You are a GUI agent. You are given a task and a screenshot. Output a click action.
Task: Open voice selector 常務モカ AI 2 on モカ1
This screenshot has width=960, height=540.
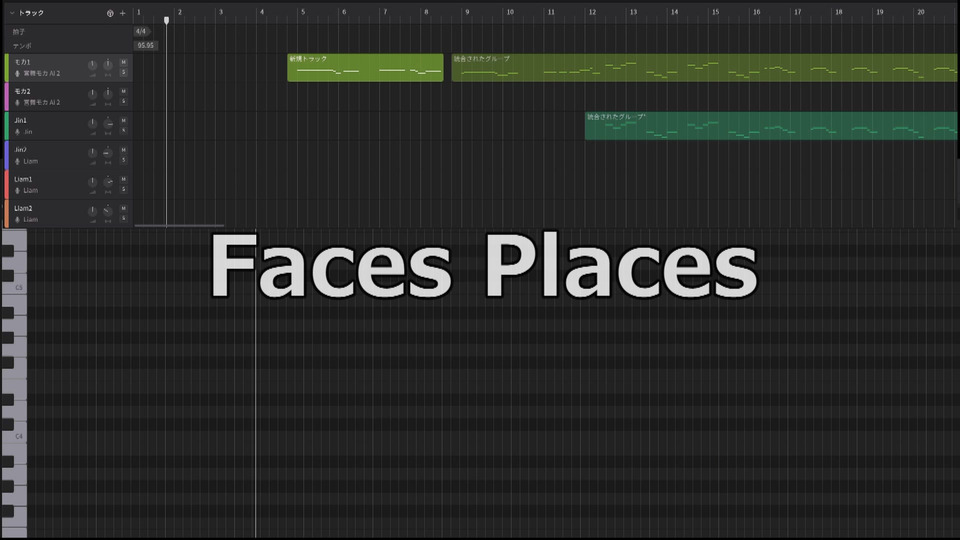42,74
